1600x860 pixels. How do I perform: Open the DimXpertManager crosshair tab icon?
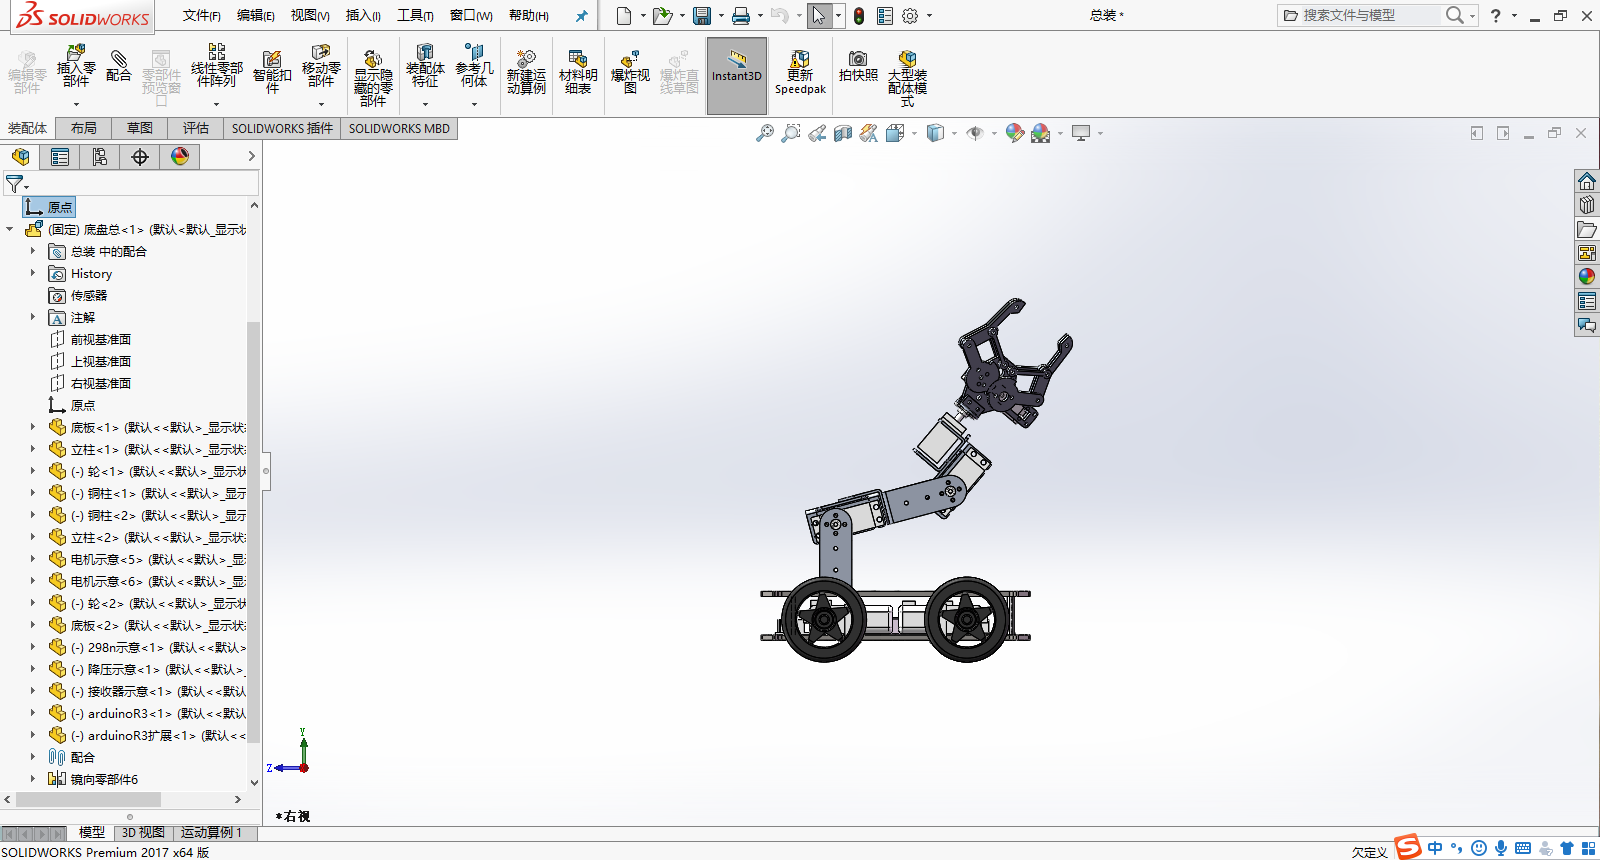[x=140, y=157]
